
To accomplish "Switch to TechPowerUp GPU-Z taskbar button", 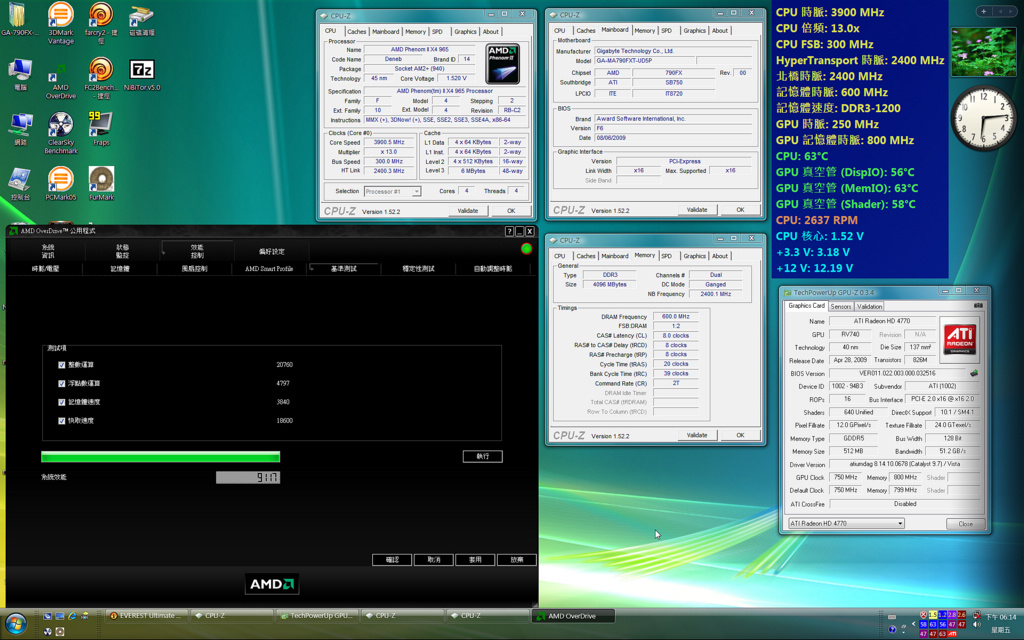I will point(317,615).
